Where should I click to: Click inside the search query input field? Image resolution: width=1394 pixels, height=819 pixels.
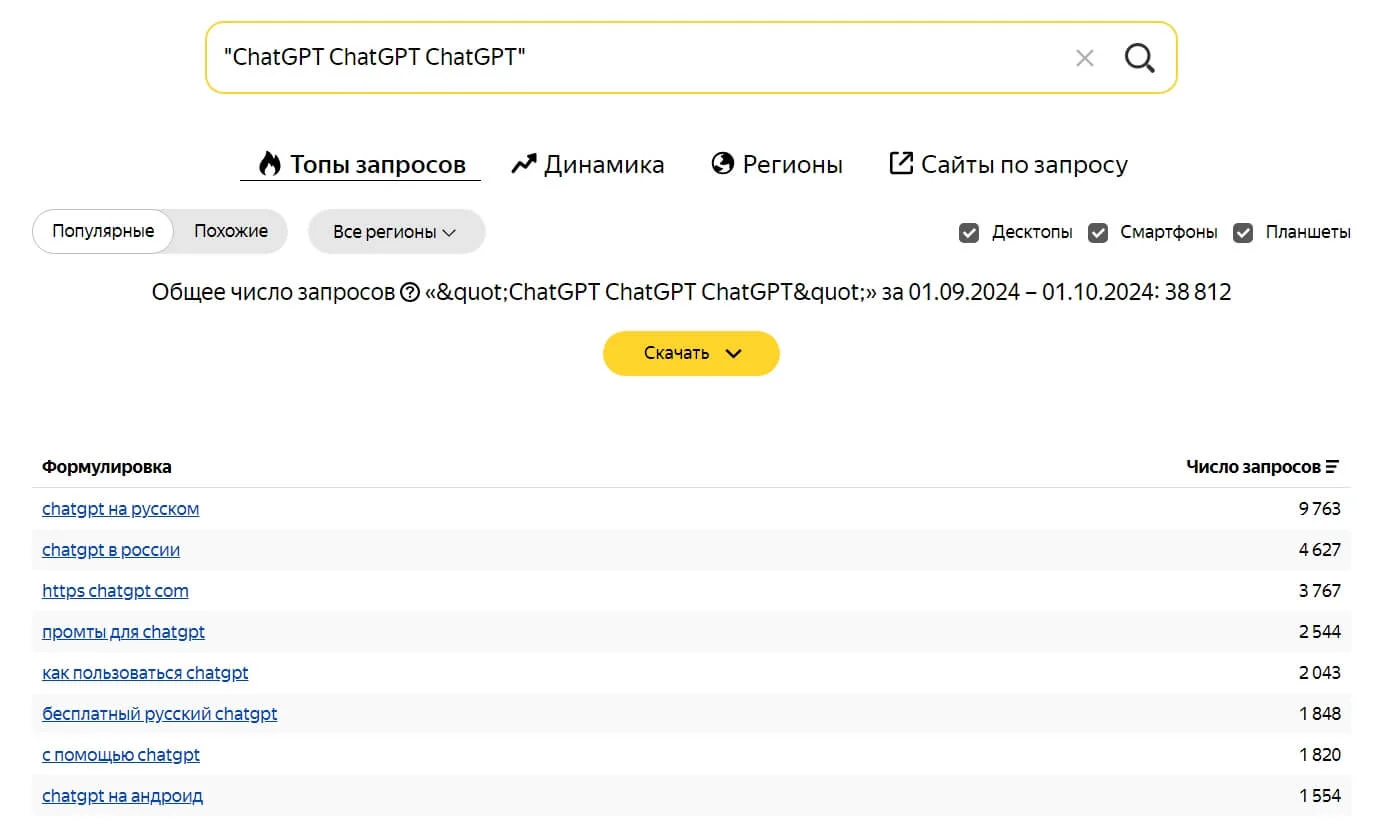(x=640, y=58)
